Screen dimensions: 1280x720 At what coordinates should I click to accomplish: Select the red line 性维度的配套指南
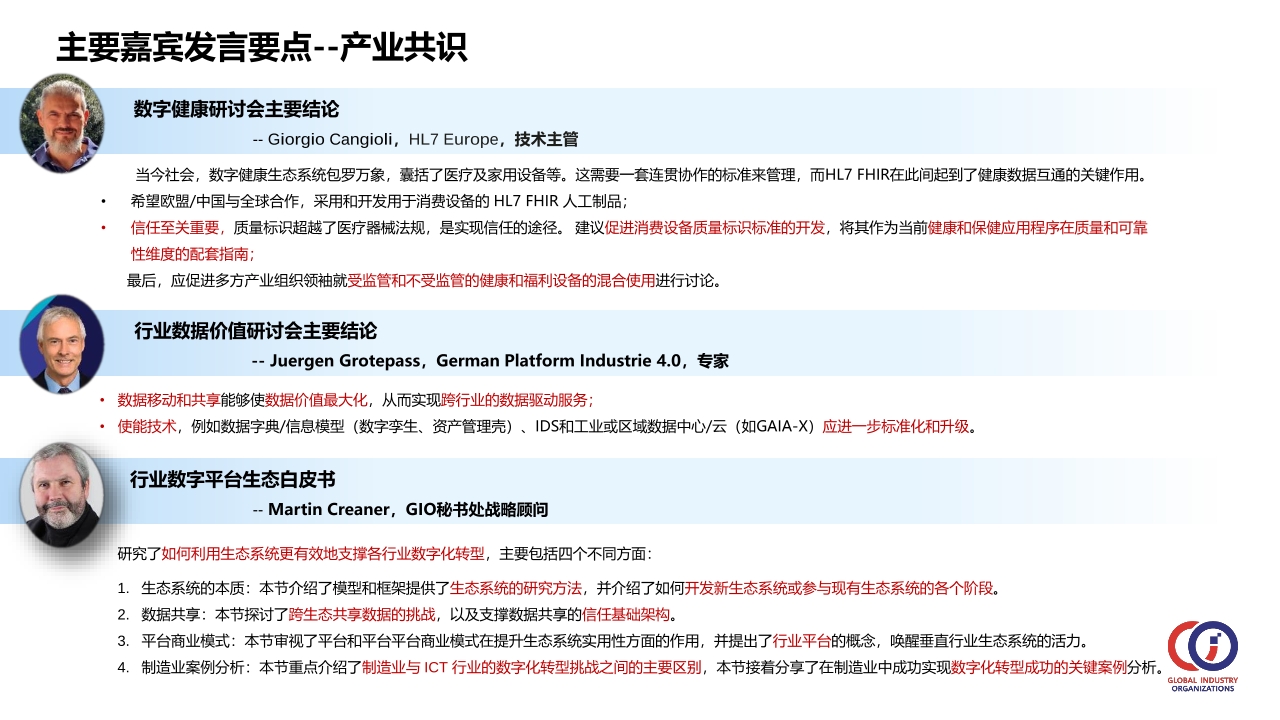point(192,254)
